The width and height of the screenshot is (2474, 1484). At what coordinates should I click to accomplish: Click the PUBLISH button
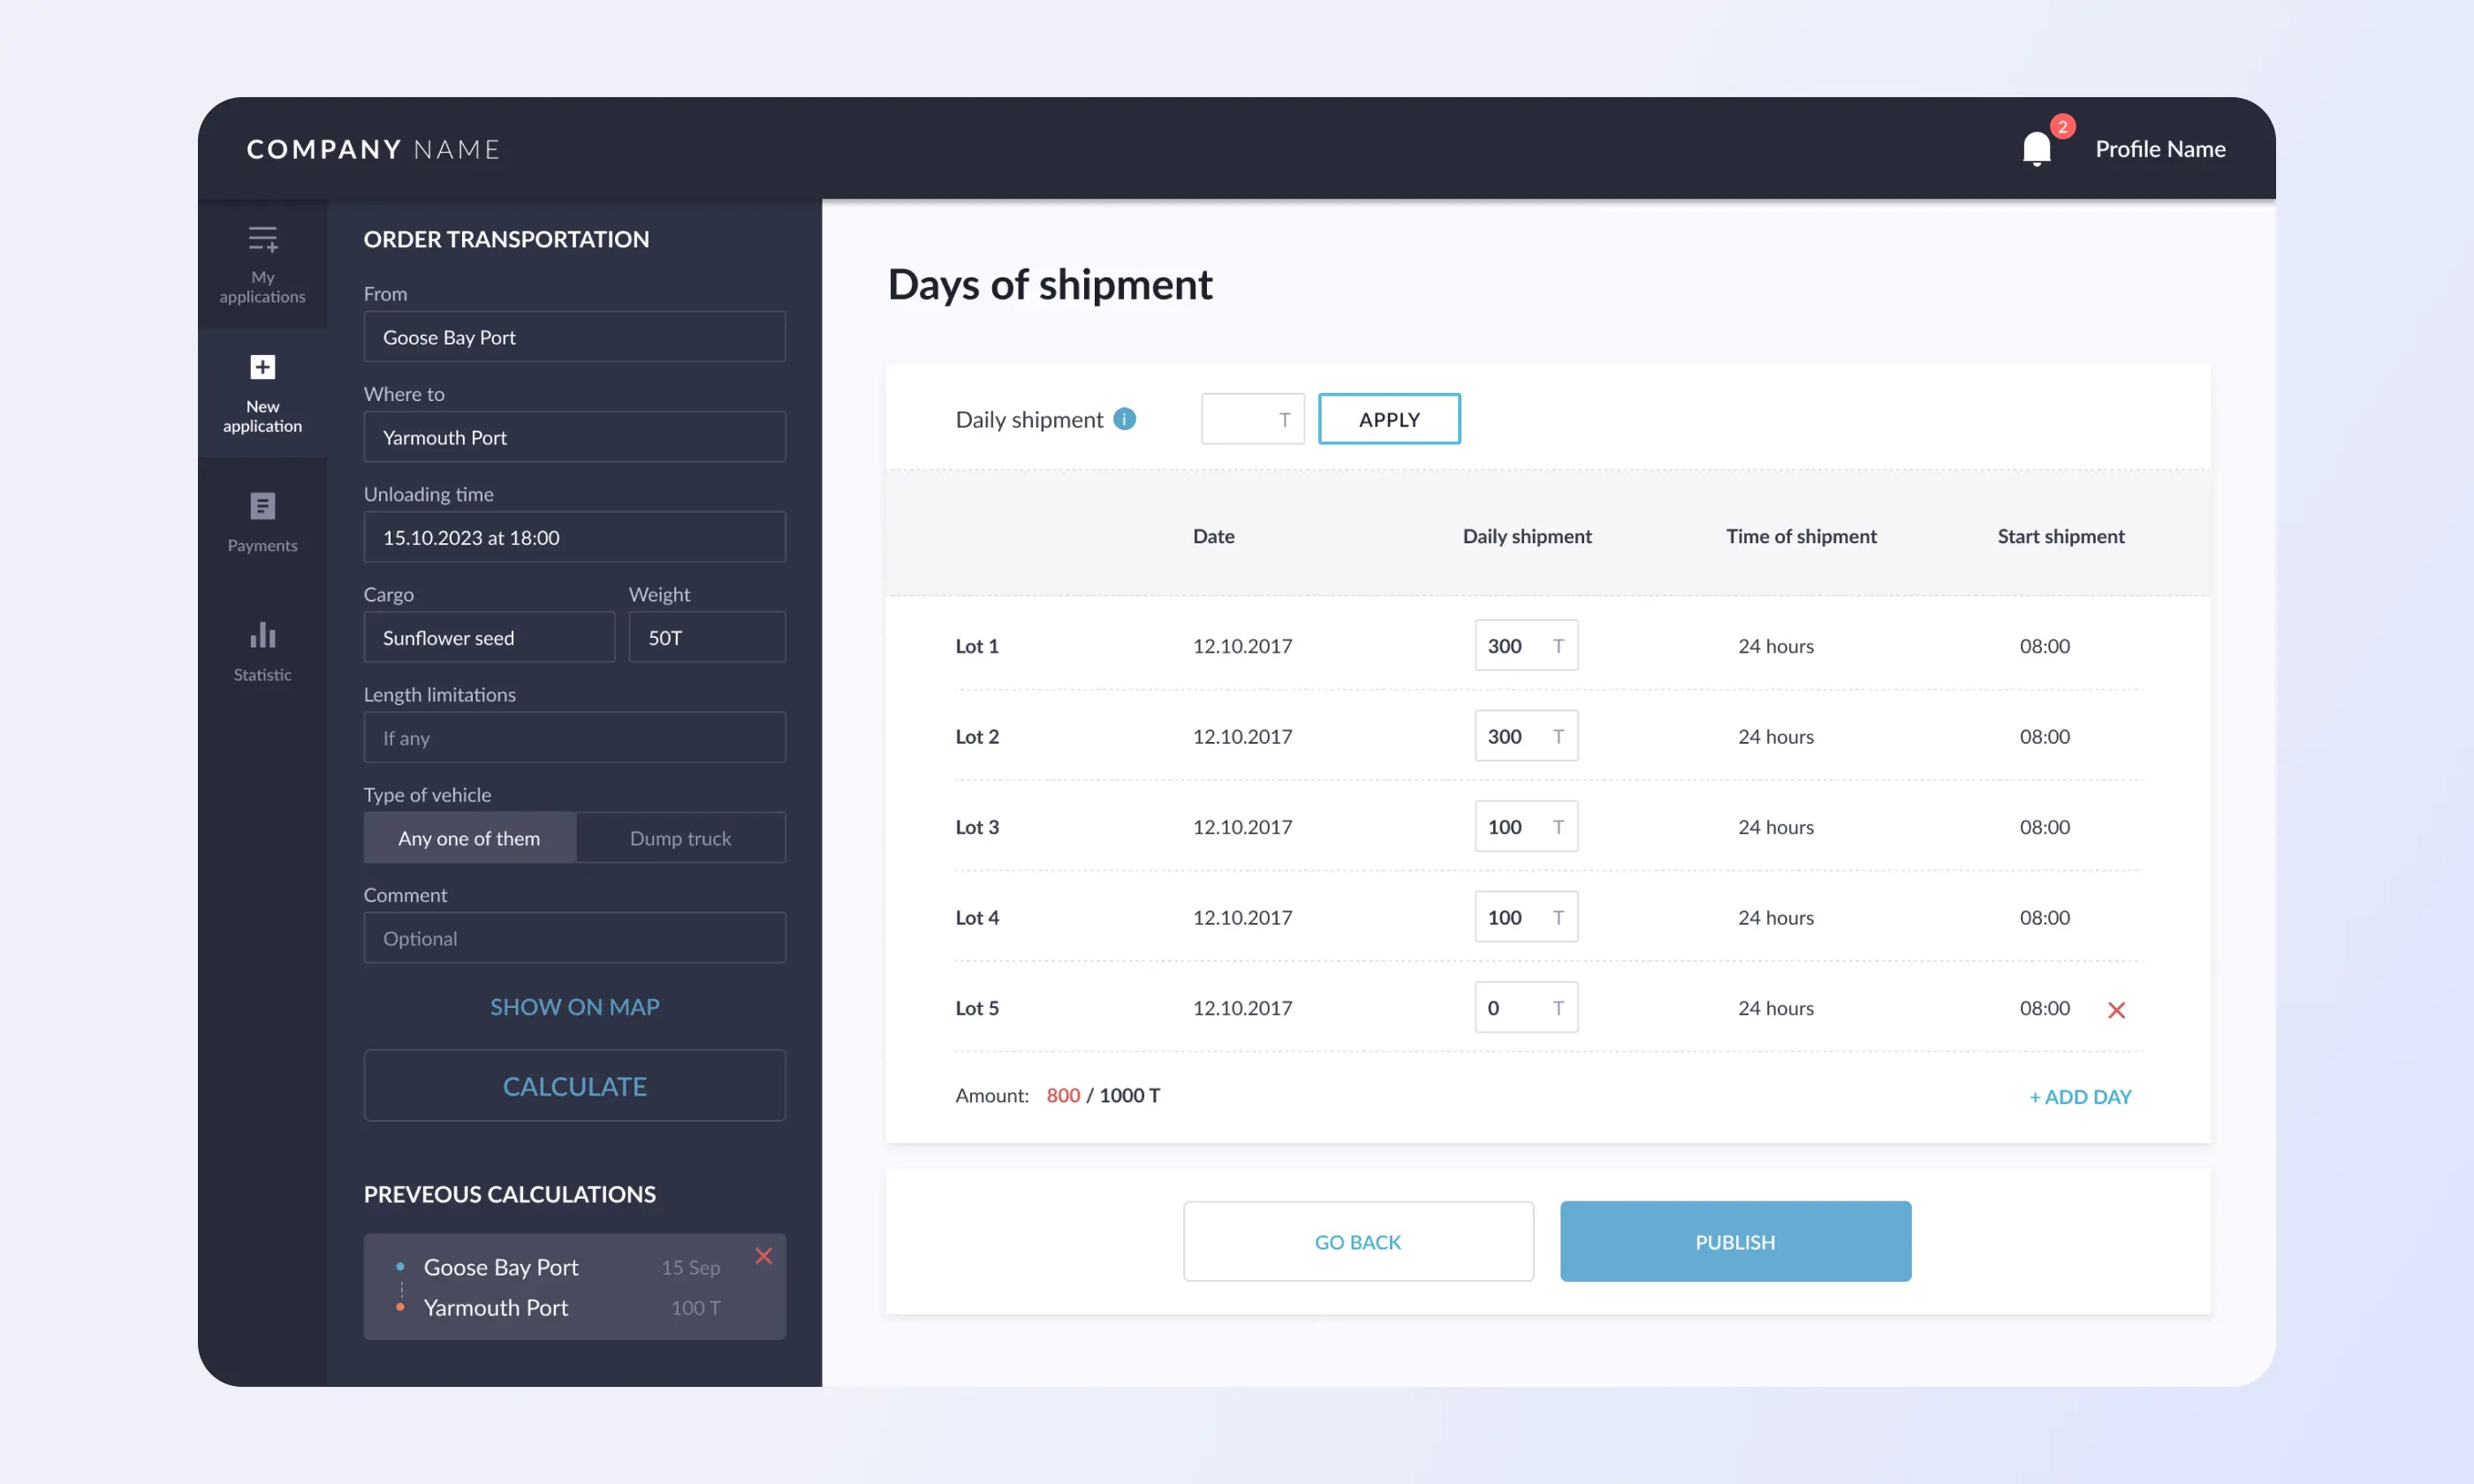[1736, 1242]
